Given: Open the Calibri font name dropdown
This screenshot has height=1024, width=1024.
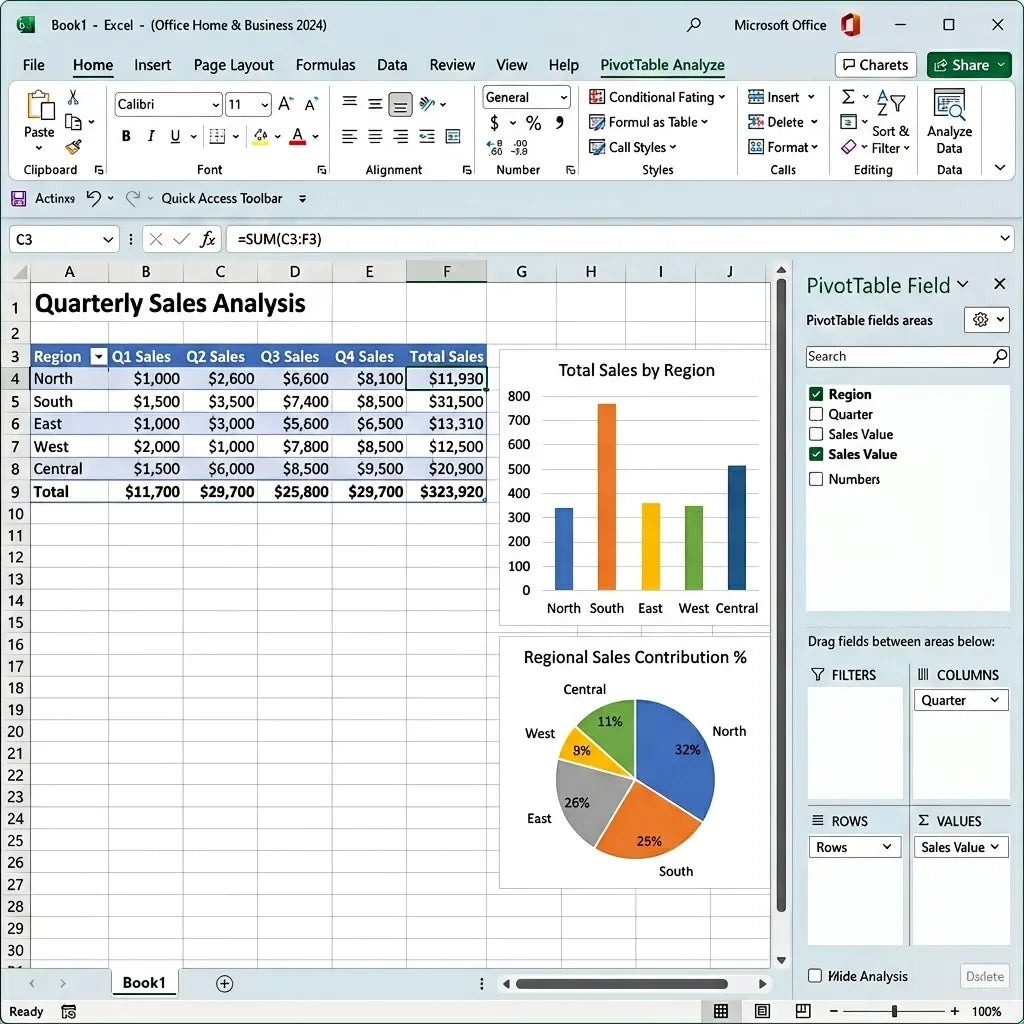Looking at the screenshot, I should click(x=216, y=104).
